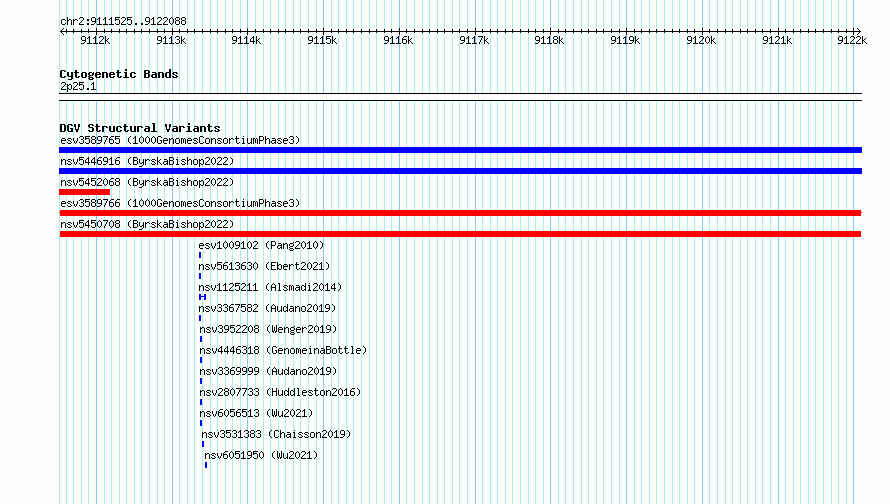Open the nsv5452068 variant label

coord(147,182)
